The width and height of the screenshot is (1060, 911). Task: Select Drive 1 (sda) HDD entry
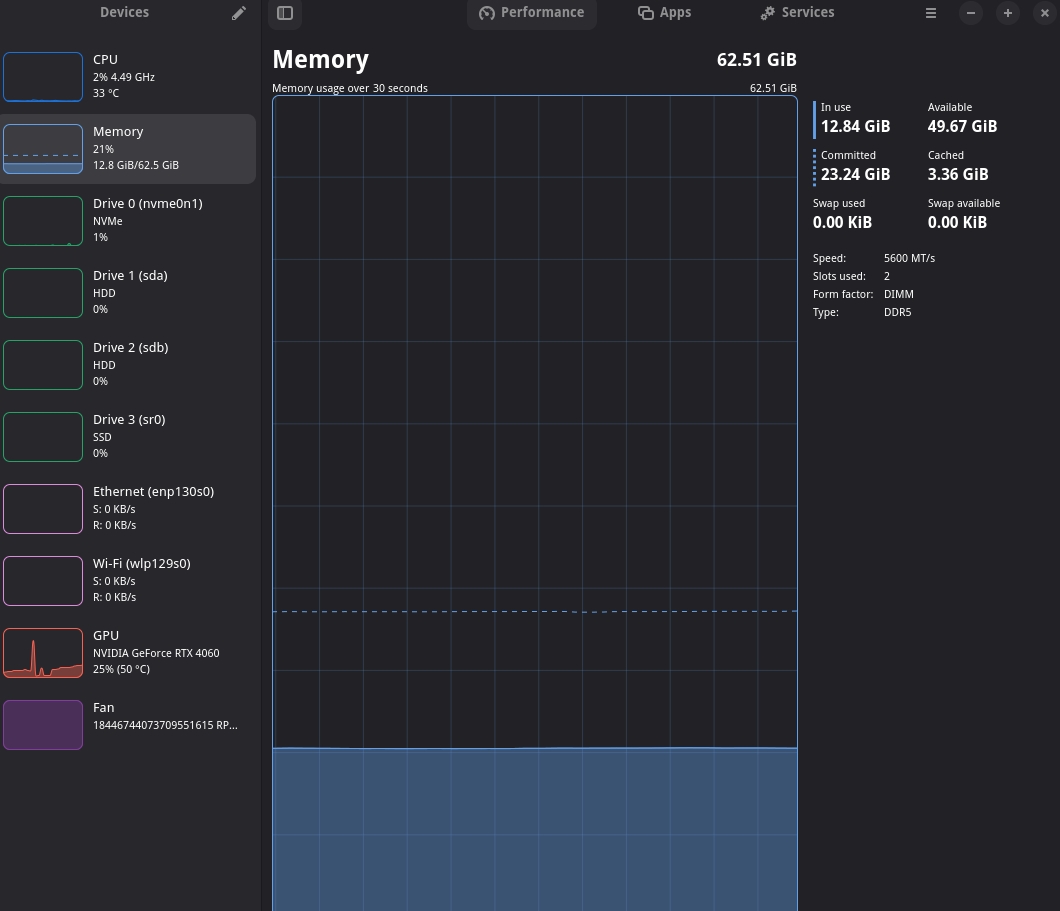[128, 293]
